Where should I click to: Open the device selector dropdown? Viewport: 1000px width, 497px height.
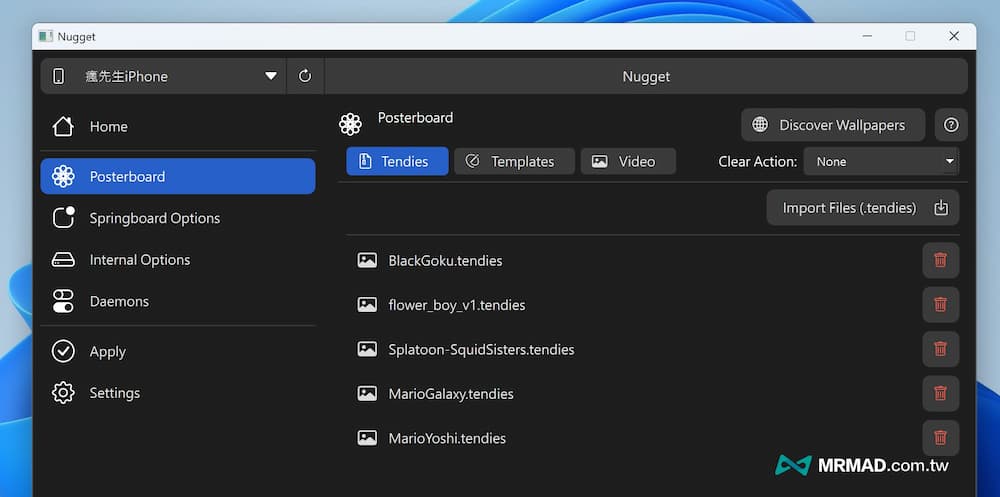point(164,77)
